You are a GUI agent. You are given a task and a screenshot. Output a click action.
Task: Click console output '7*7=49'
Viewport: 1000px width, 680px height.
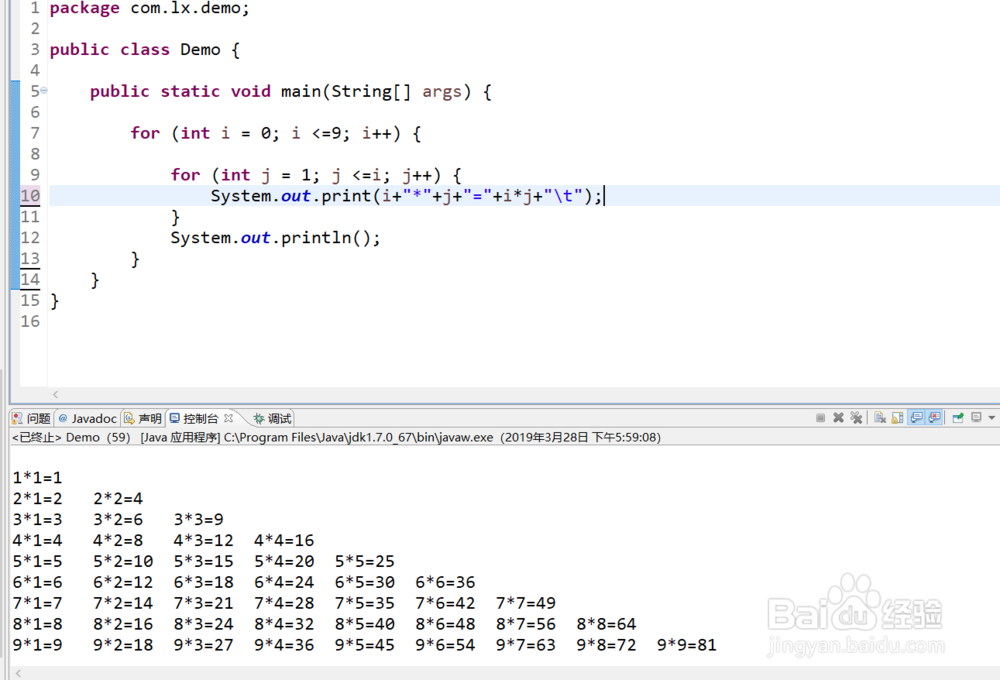coord(526,603)
